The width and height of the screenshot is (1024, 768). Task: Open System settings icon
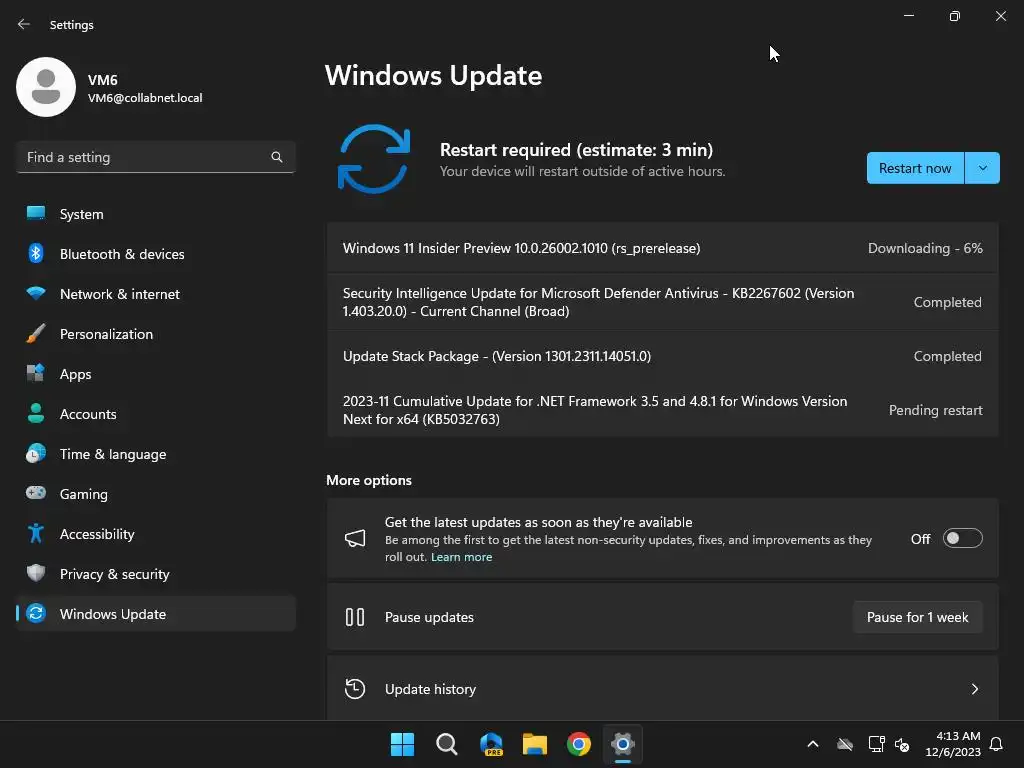[36, 214]
